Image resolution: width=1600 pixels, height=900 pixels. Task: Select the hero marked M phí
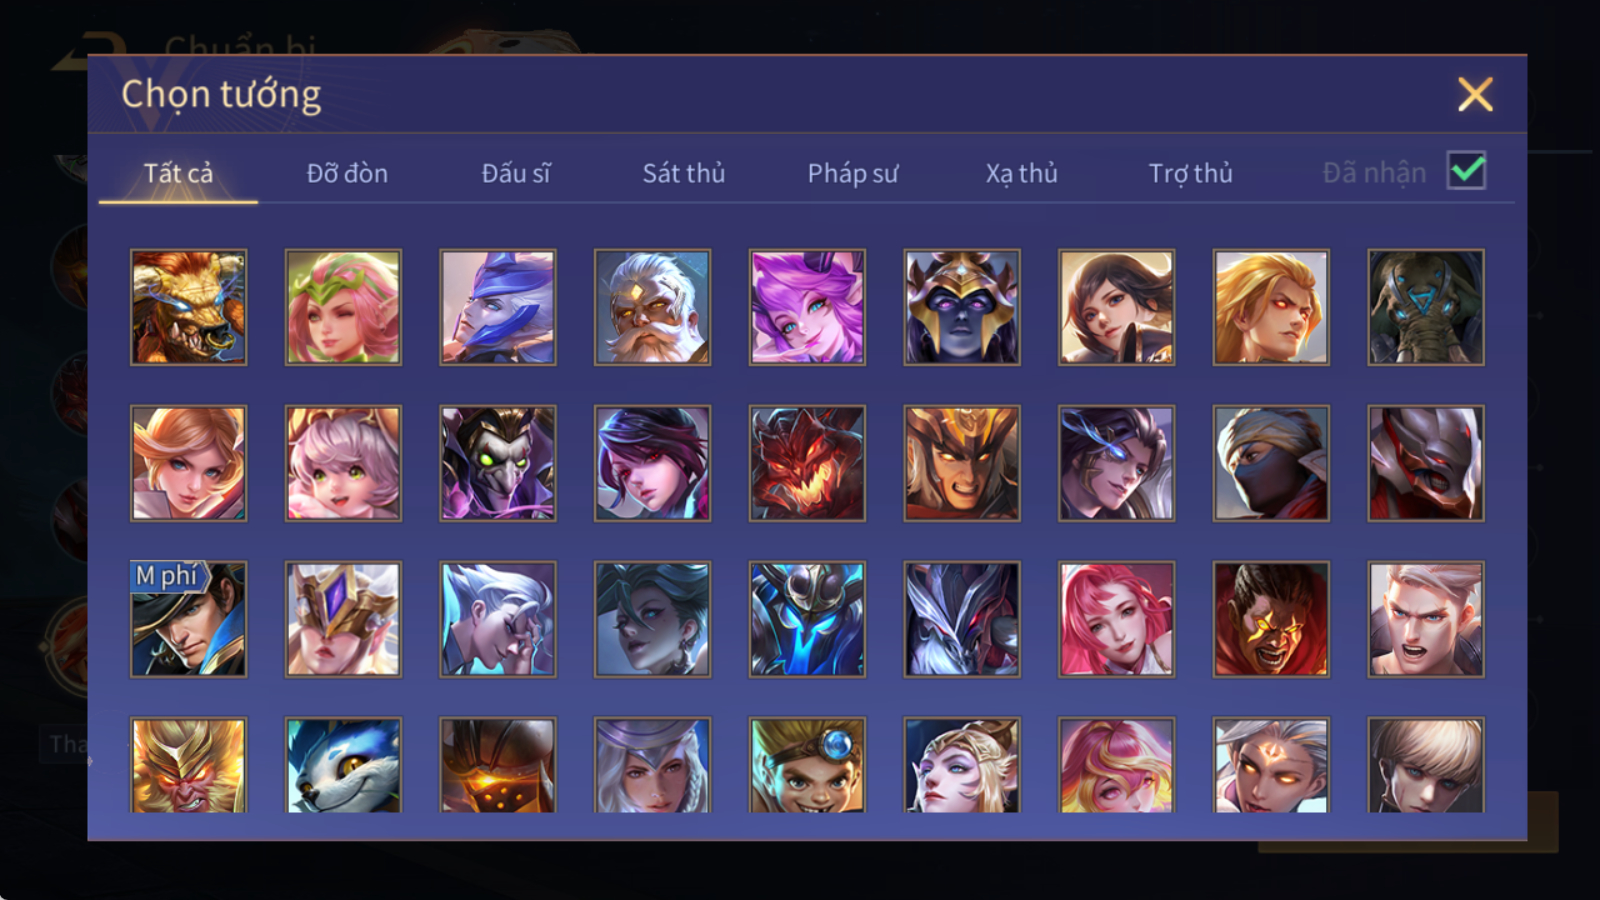[x=188, y=619]
